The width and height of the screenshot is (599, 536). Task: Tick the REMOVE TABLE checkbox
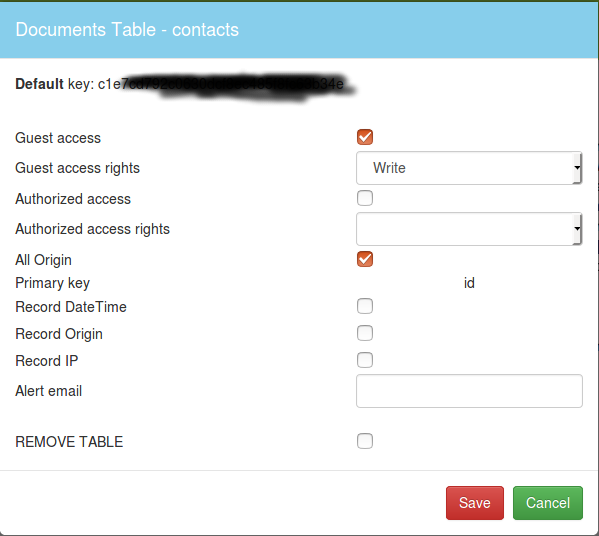coord(365,441)
